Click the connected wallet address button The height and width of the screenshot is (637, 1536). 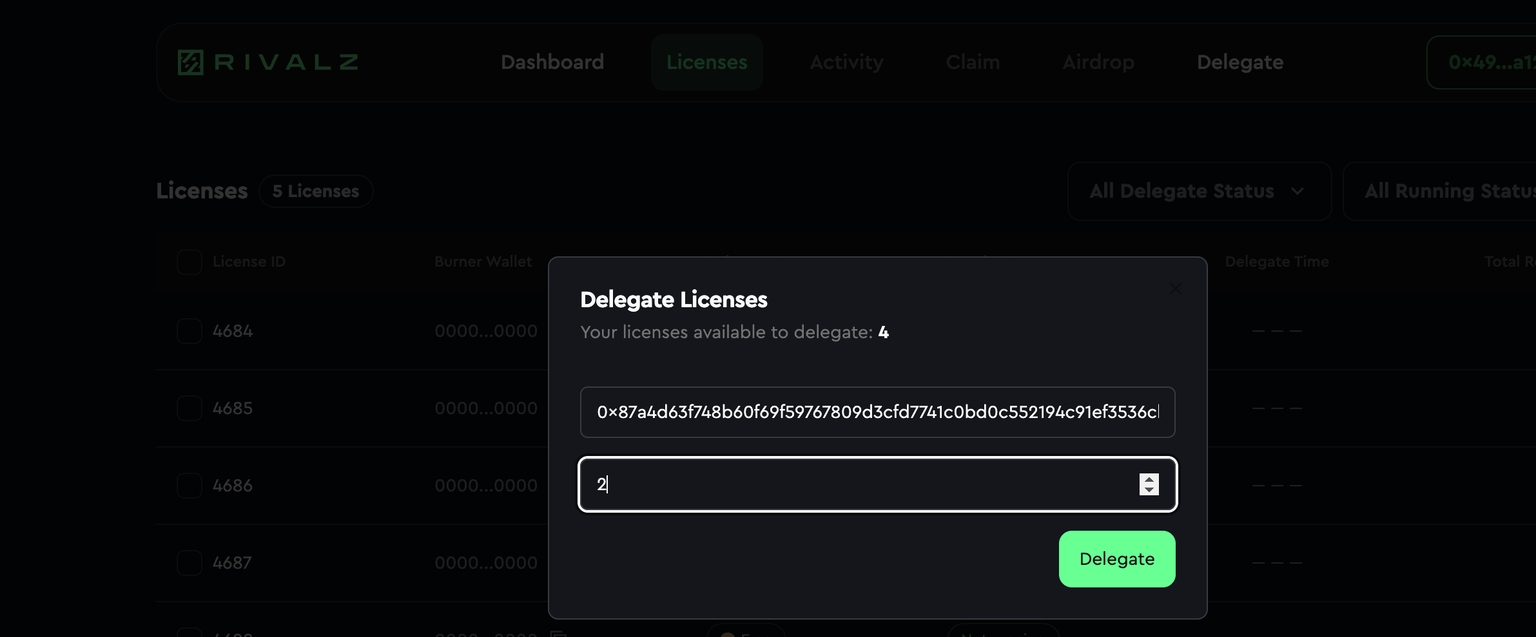pos(1485,62)
